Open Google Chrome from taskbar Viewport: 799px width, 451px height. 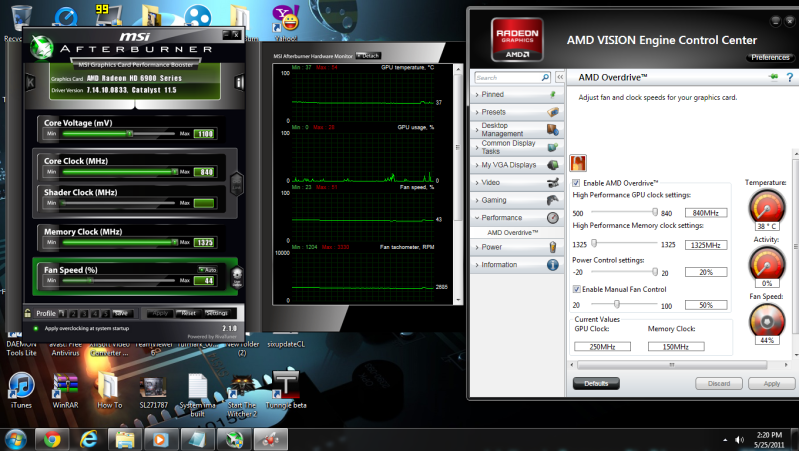51,439
